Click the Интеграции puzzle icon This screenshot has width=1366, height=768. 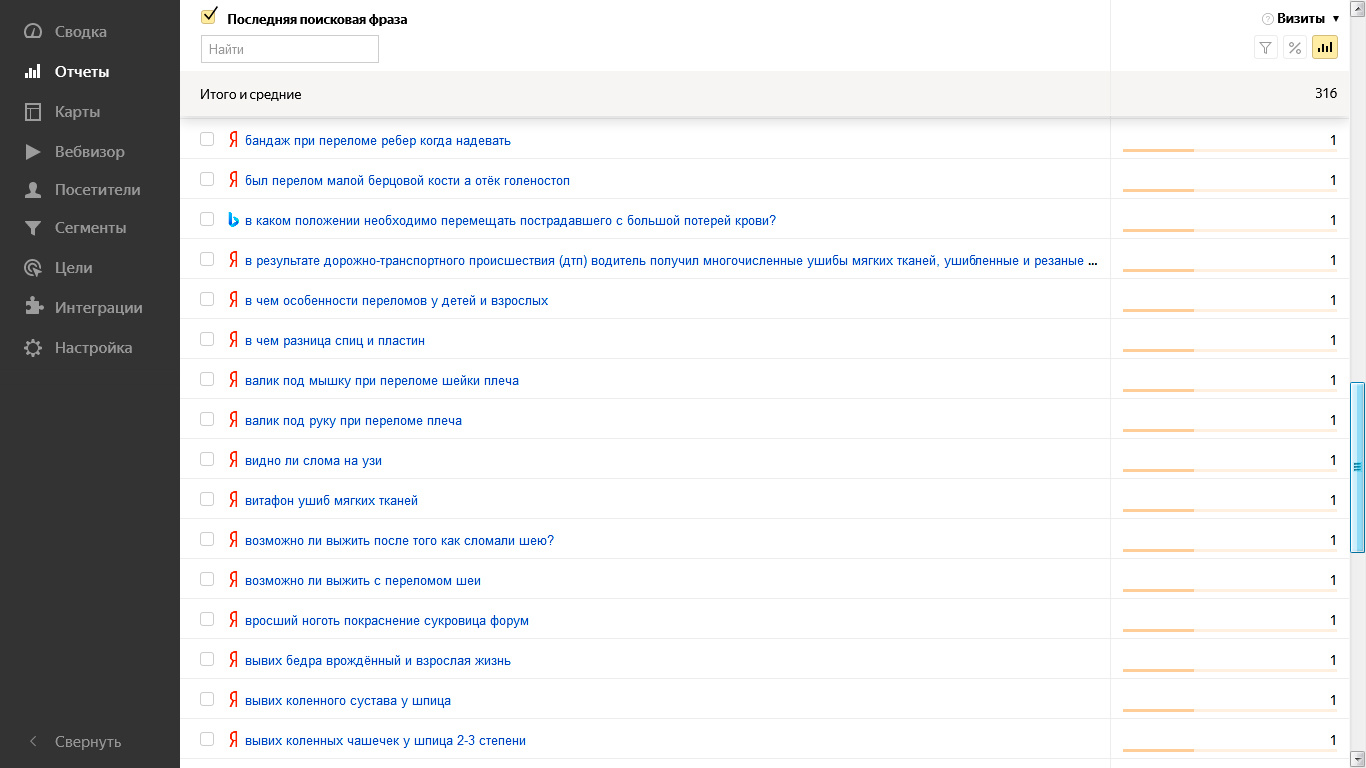(33, 308)
